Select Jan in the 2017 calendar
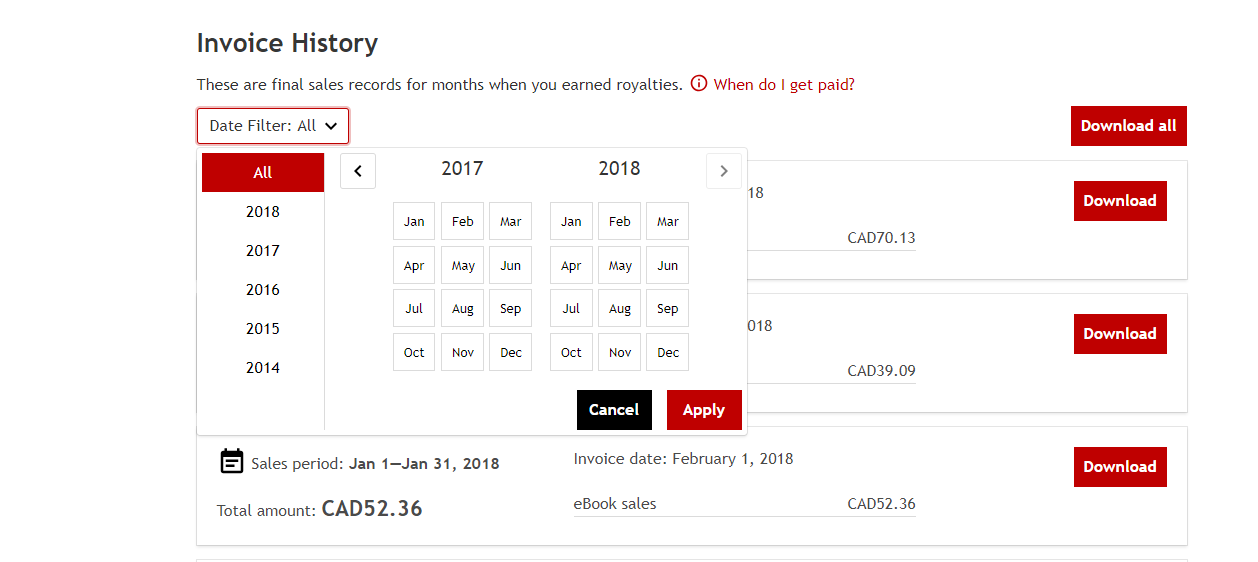This screenshot has width=1258, height=562. (x=414, y=221)
